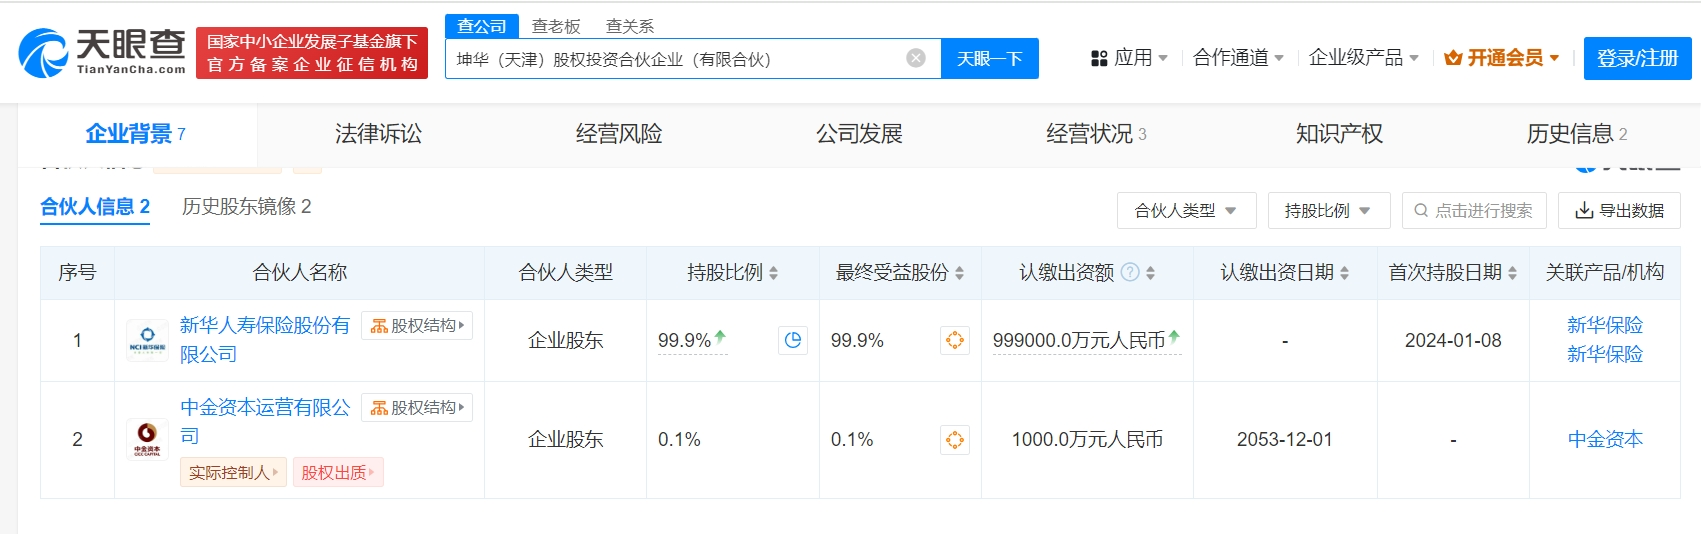Open the 应用 dropdown menu
The height and width of the screenshot is (534, 1701).
1129,58
